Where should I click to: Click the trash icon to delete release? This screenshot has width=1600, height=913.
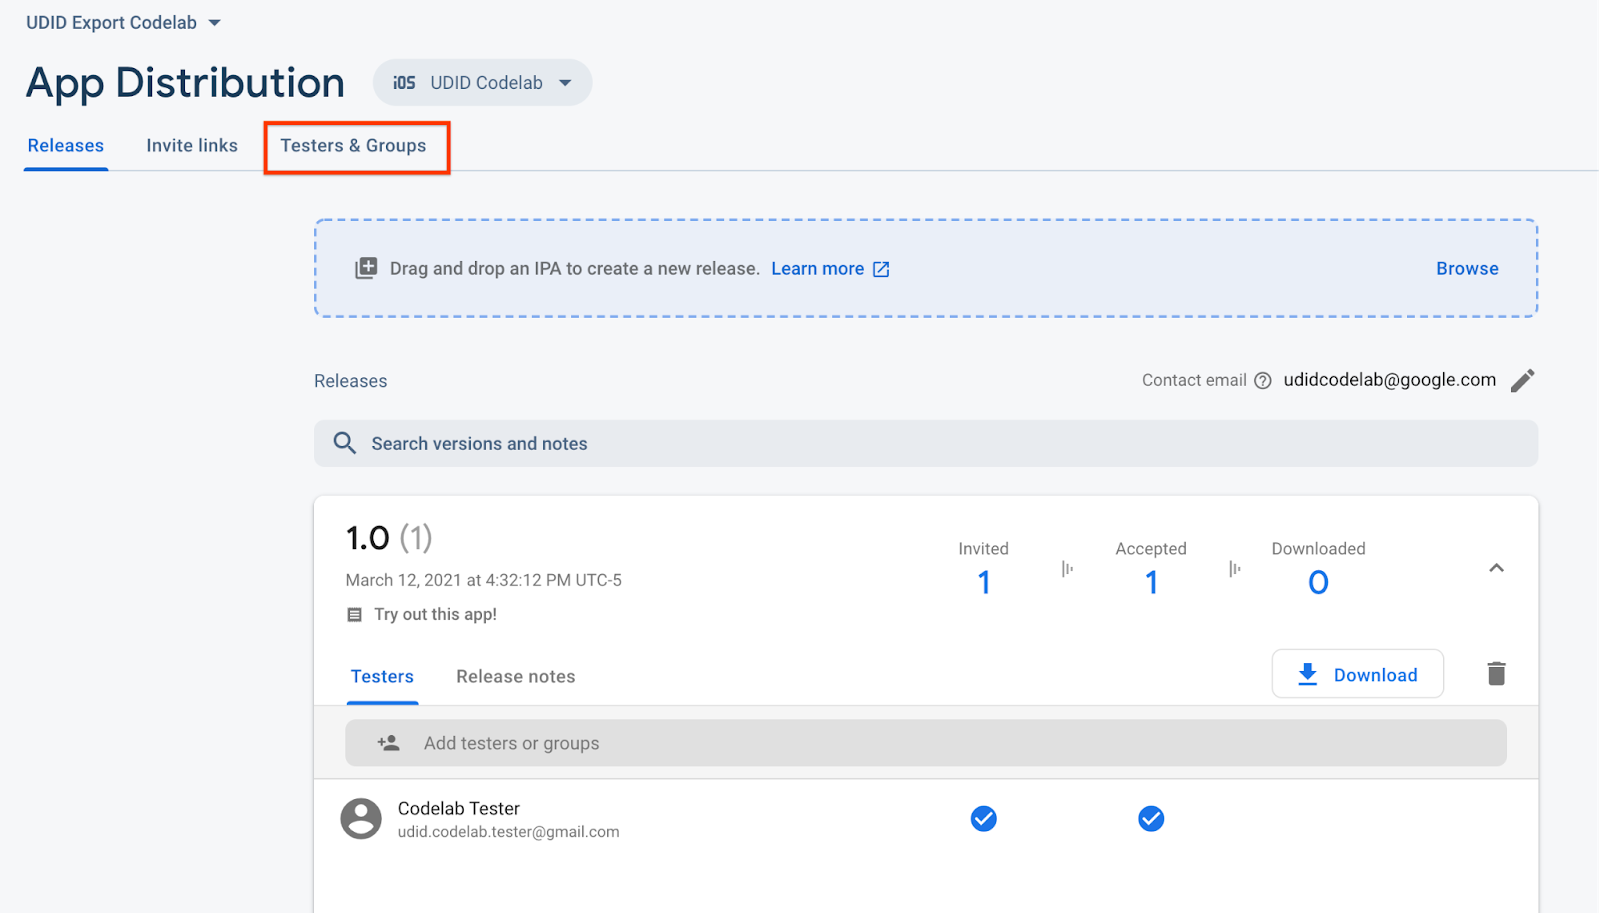pos(1496,674)
